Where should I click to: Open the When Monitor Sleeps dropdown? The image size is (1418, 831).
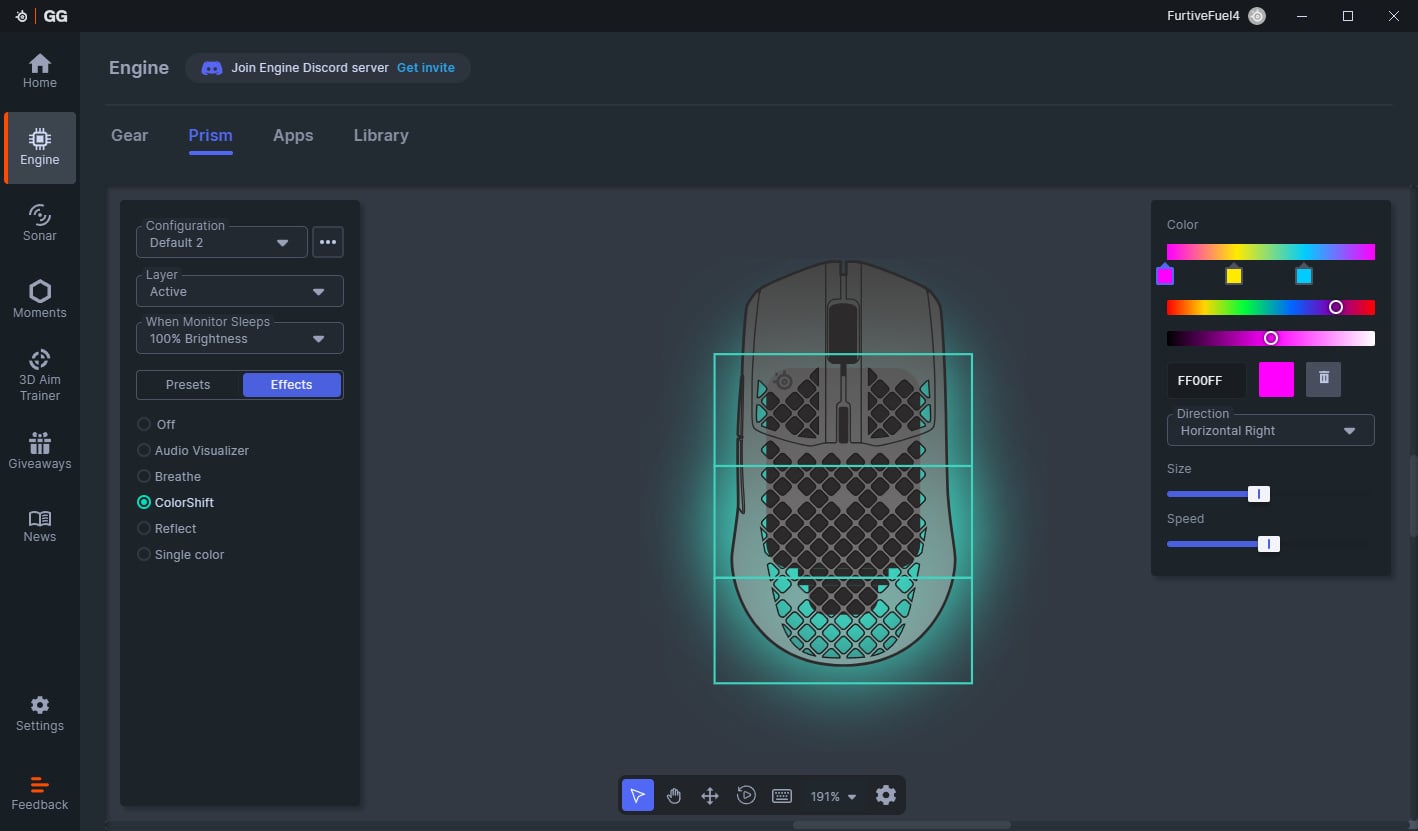[240, 339]
